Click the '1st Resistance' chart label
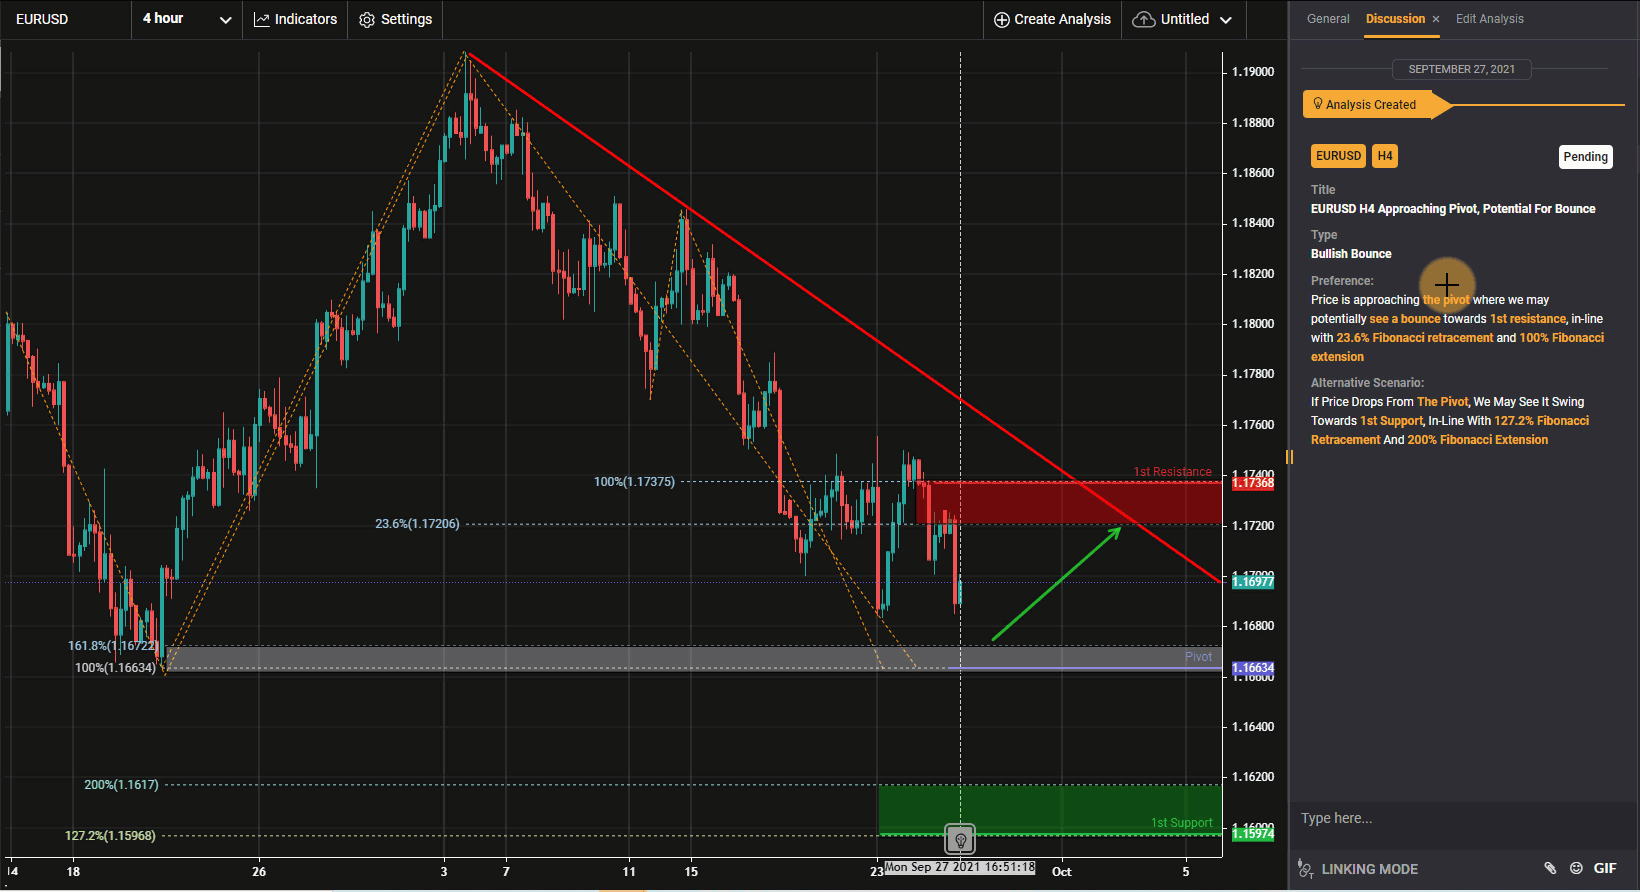Screen dimensions: 1640x892 [1172, 472]
